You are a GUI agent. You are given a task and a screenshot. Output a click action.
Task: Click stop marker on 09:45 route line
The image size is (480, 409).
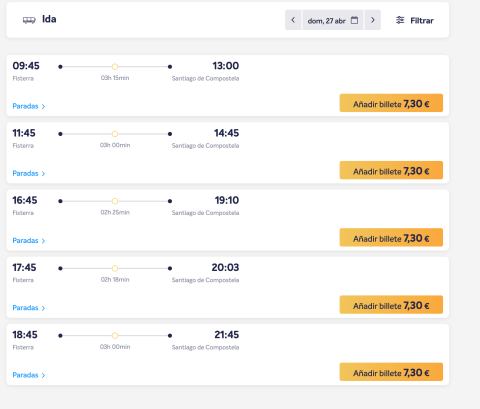coord(115,67)
